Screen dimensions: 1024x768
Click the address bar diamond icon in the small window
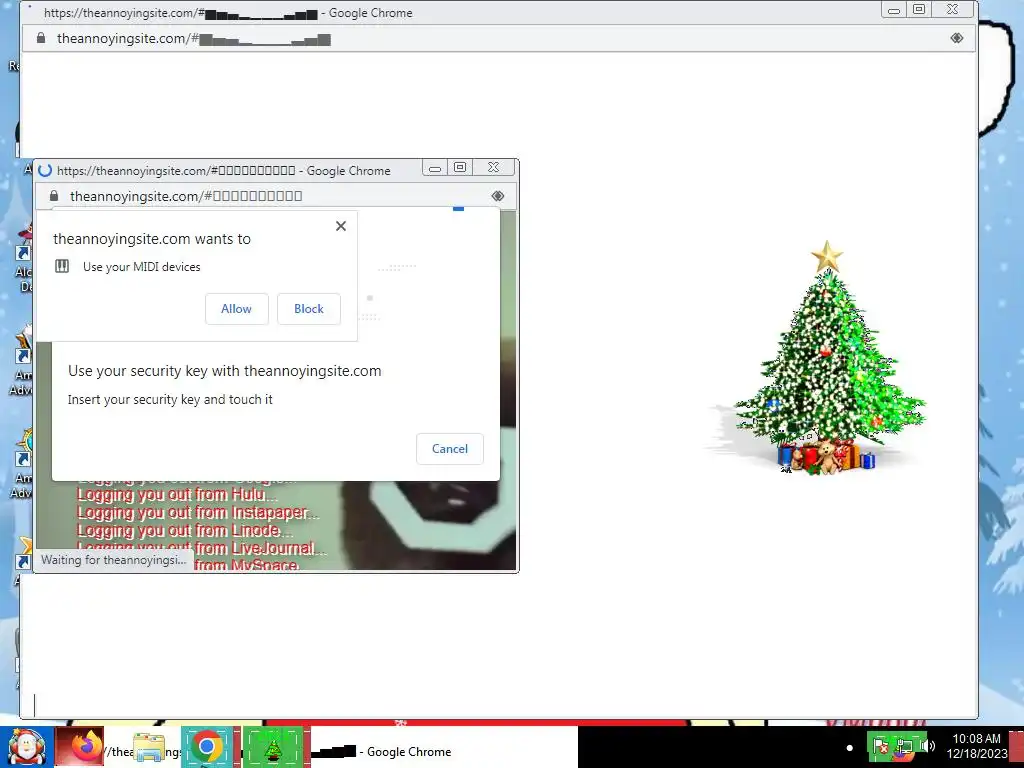pyautogui.click(x=498, y=196)
